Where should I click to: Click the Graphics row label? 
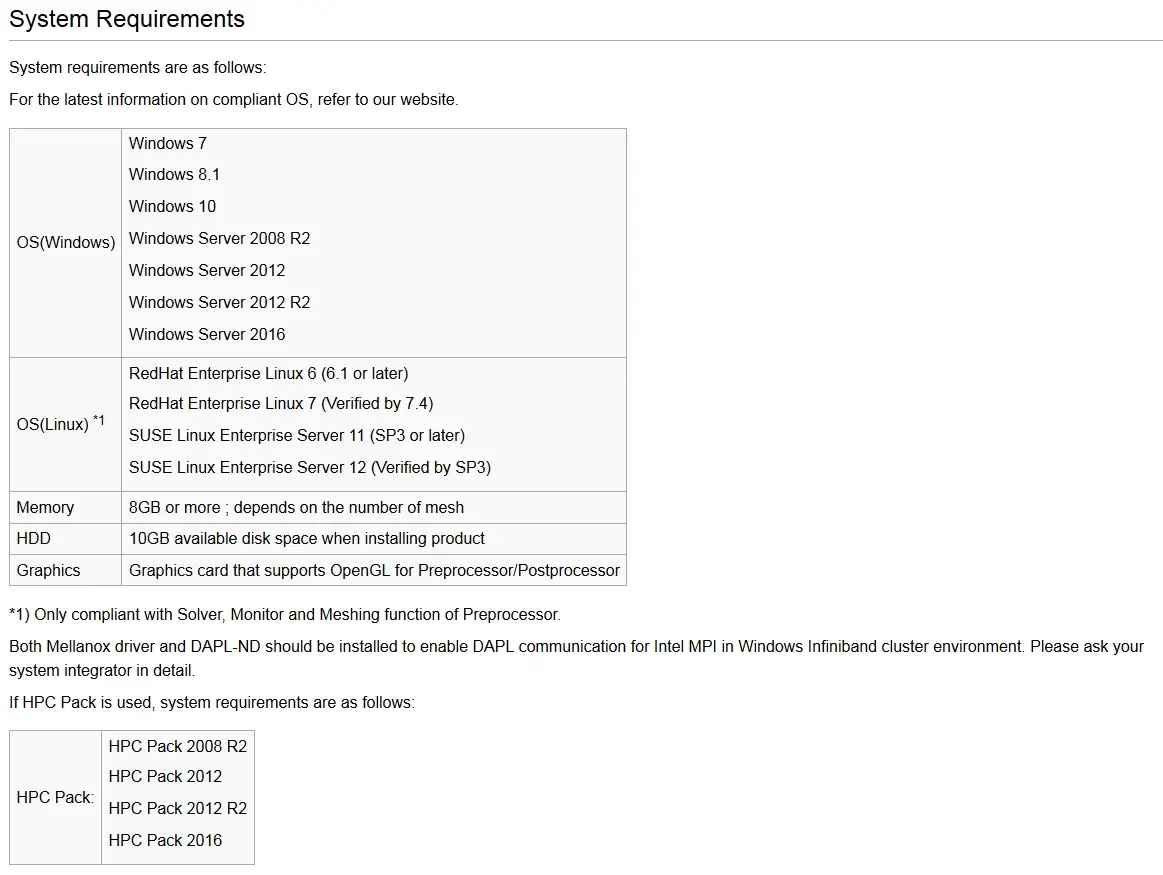(48, 570)
